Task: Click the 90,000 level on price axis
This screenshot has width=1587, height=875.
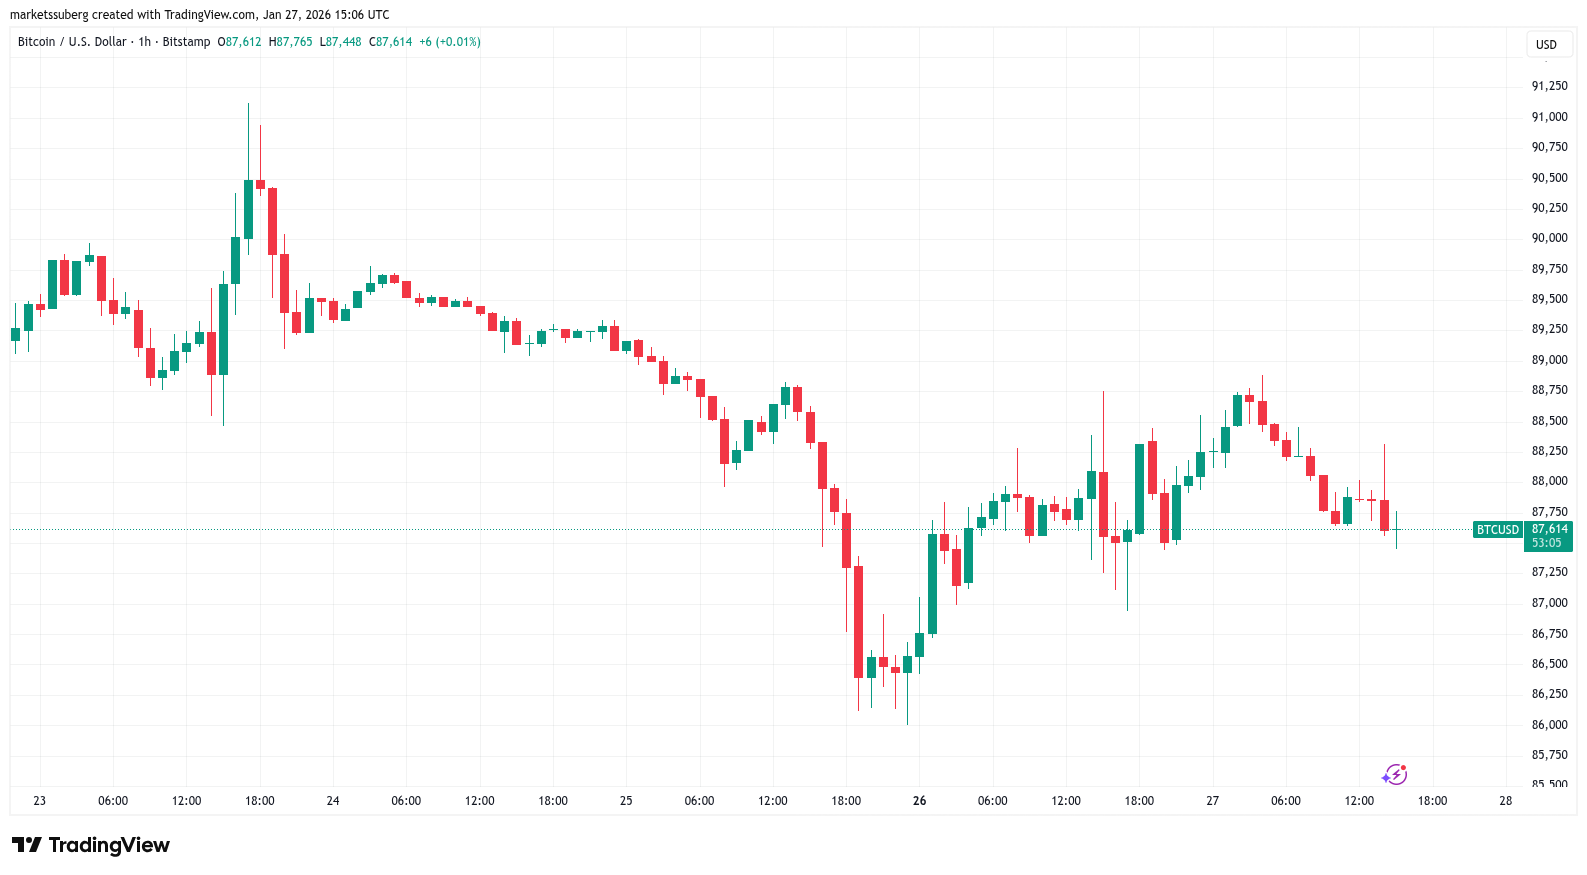Action: point(1549,238)
